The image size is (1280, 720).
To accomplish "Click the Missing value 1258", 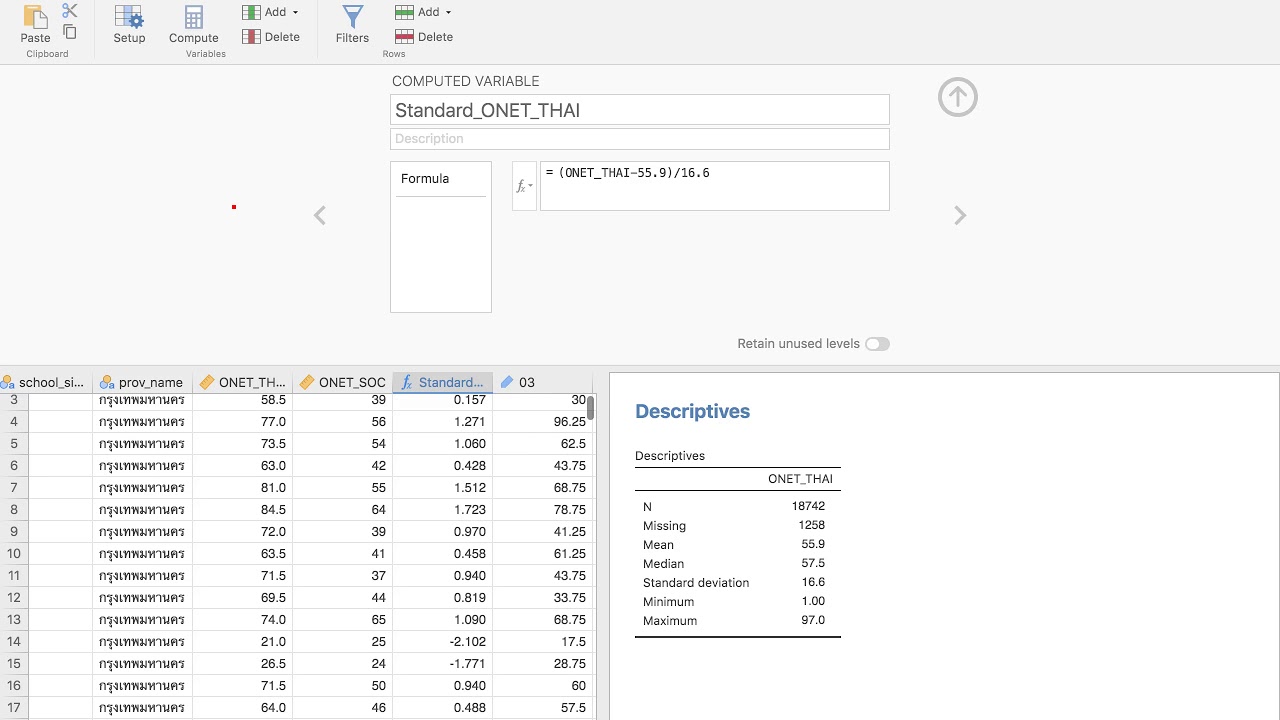I will [811, 525].
